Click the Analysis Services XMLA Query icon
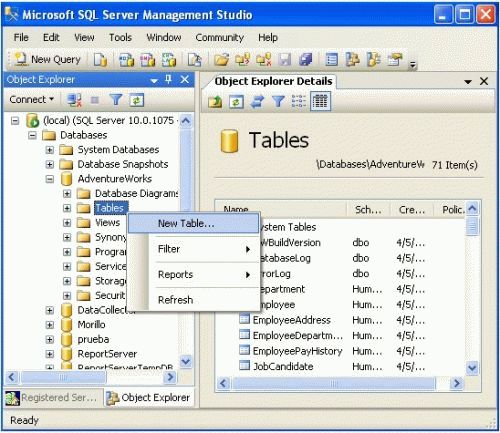 (169, 60)
